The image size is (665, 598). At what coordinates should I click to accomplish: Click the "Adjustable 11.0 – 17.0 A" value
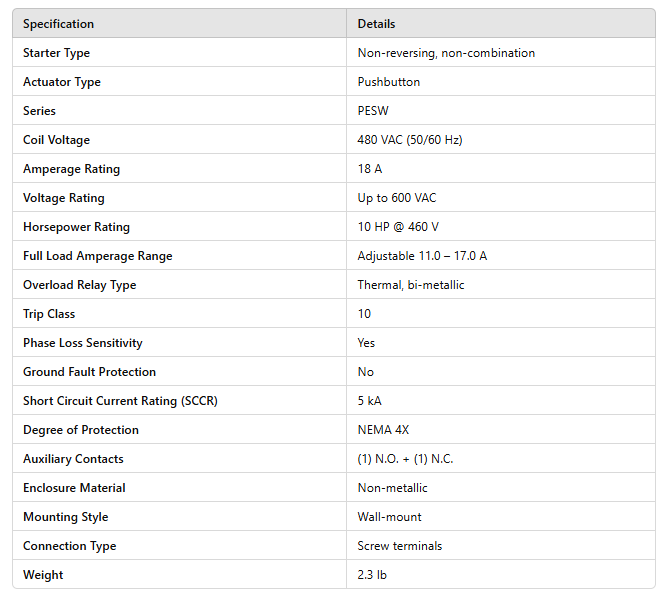(422, 256)
